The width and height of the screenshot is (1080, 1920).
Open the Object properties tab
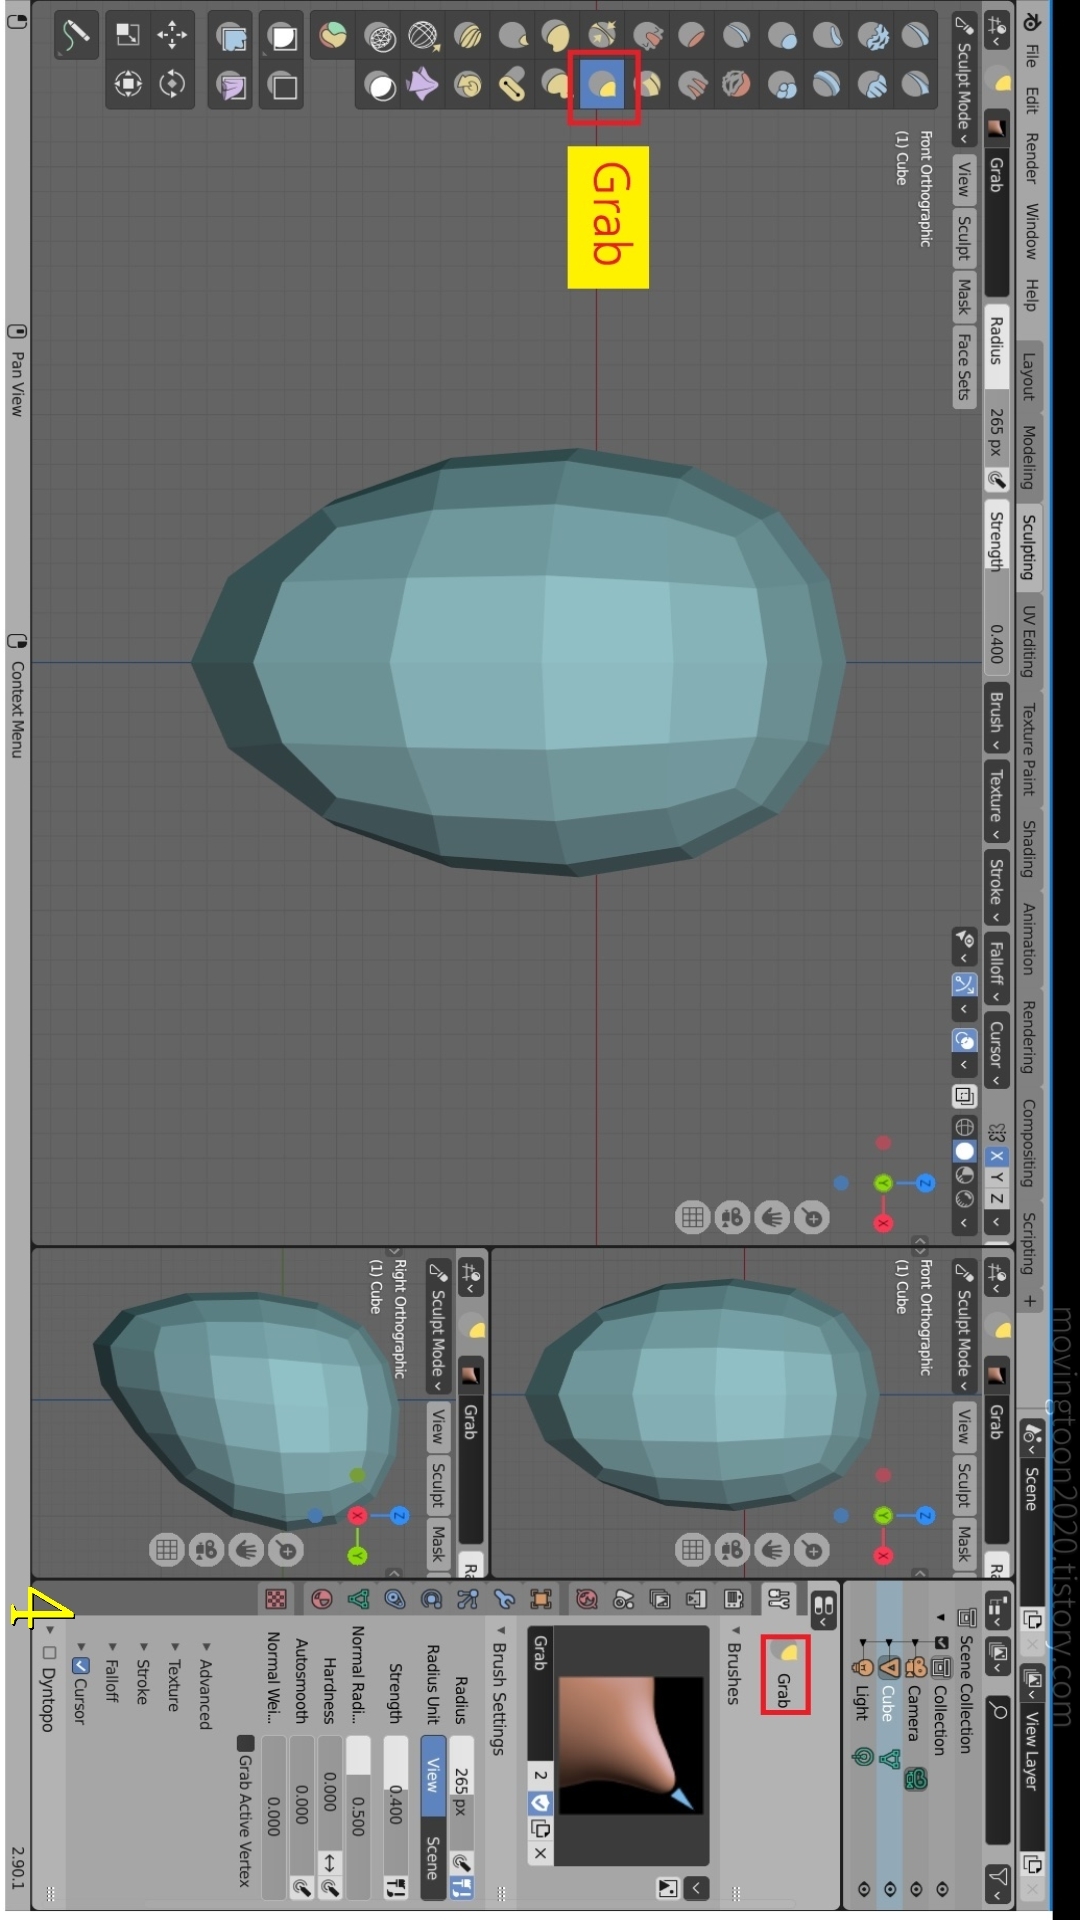coord(541,1599)
